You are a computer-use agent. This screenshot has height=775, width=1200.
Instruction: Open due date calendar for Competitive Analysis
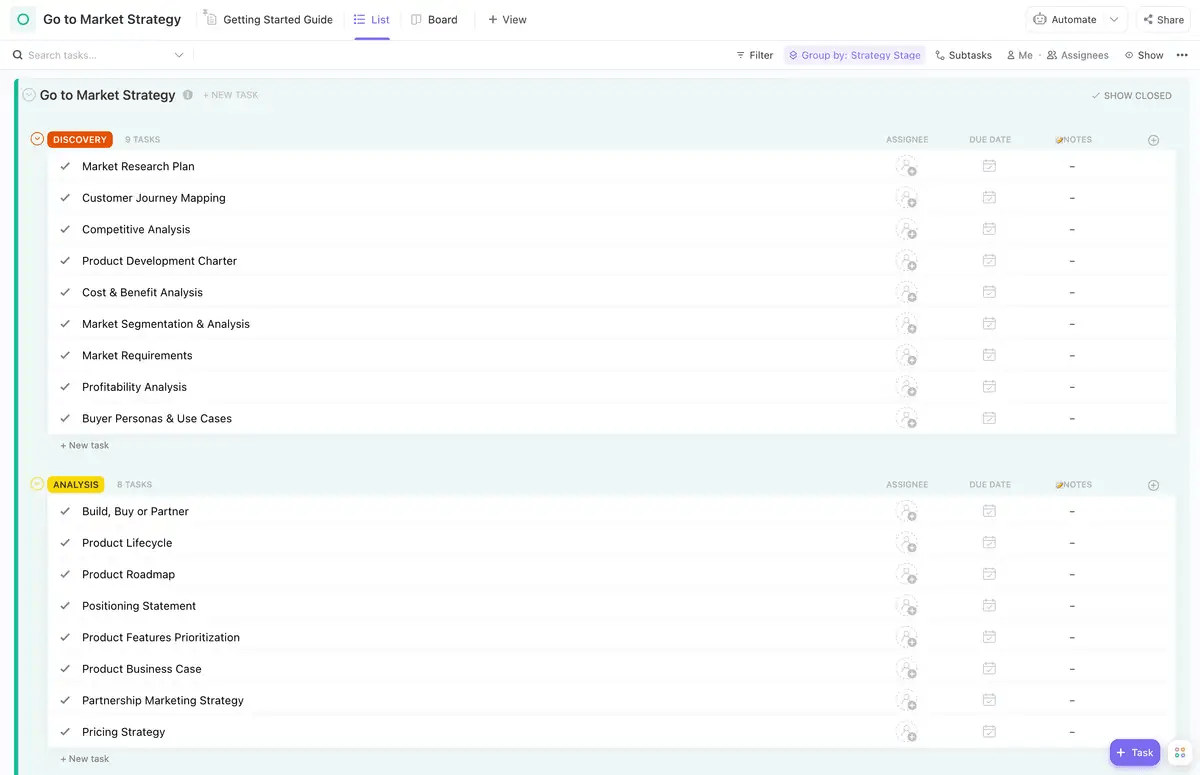[989, 229]
